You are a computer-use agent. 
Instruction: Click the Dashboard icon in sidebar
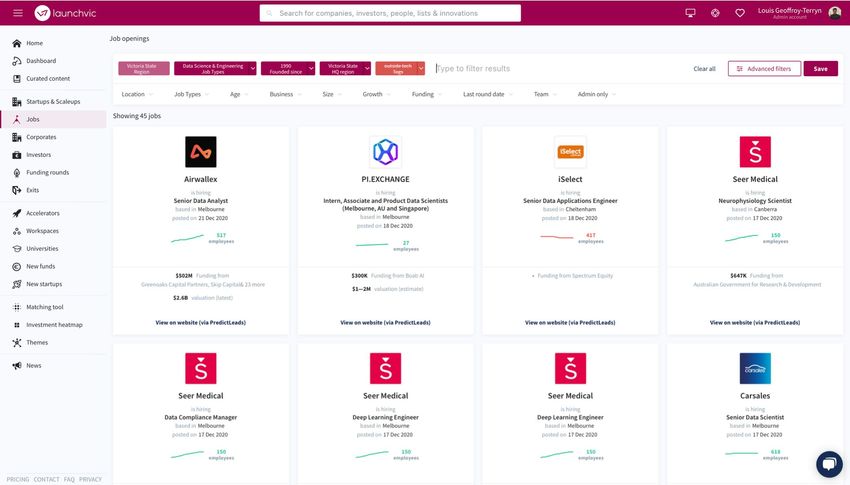click(x=17, y=61)
